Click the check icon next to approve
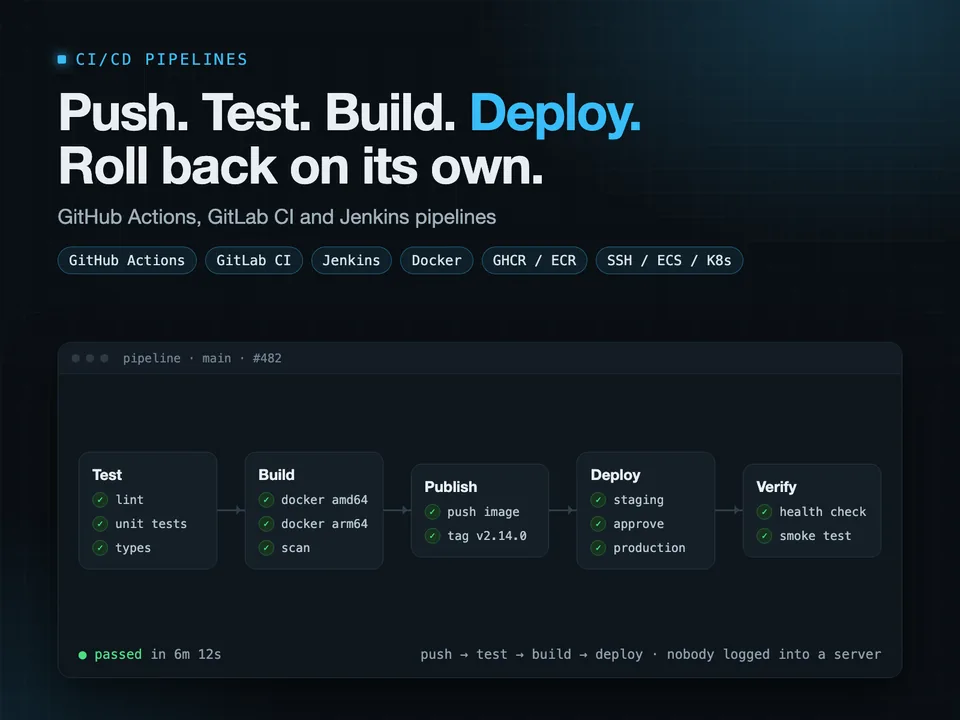This screenshot has height=720, width=960. [x=598, y=523]
